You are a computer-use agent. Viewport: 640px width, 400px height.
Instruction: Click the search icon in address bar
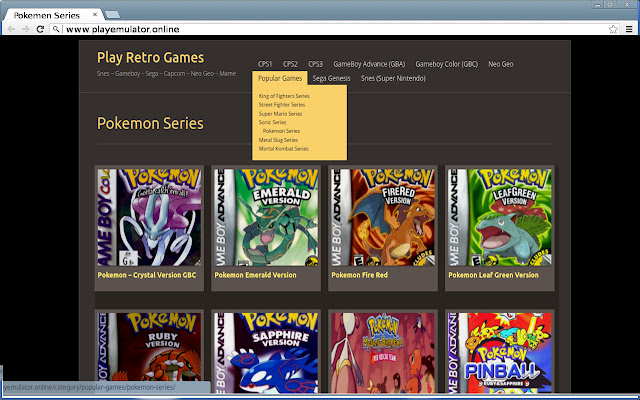coord(56,29)
